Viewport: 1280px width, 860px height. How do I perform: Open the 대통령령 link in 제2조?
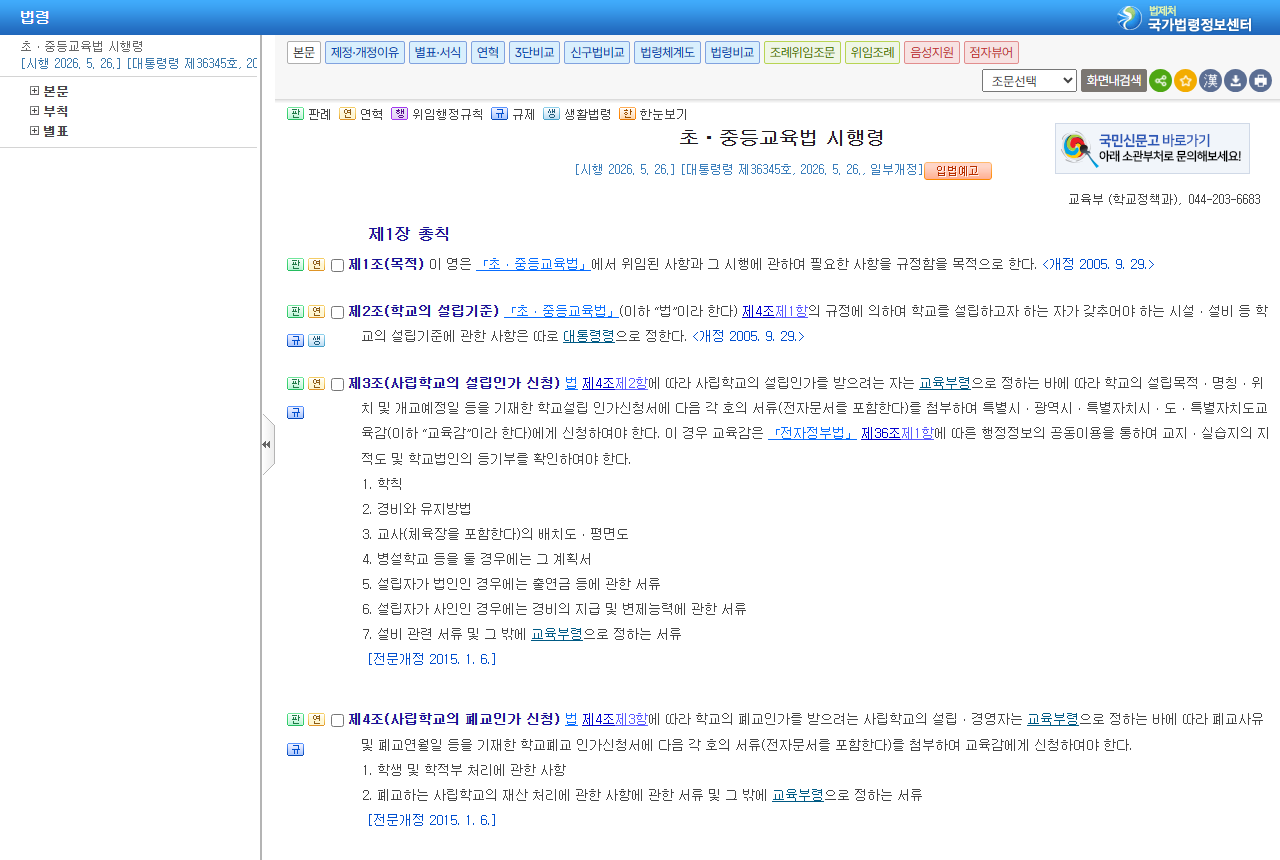coord(589,336)
